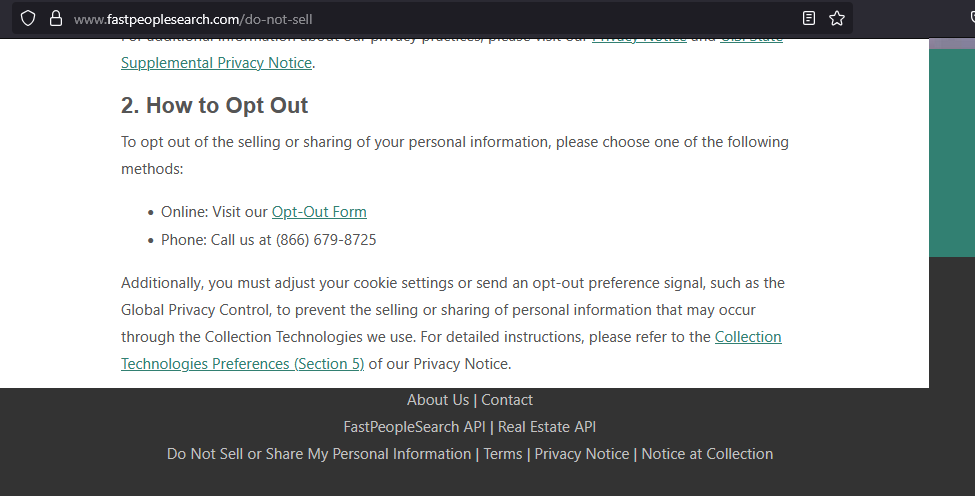View the Notice at Collection page
The height and width of the screenshot is (496, 975).
(707, 454)
